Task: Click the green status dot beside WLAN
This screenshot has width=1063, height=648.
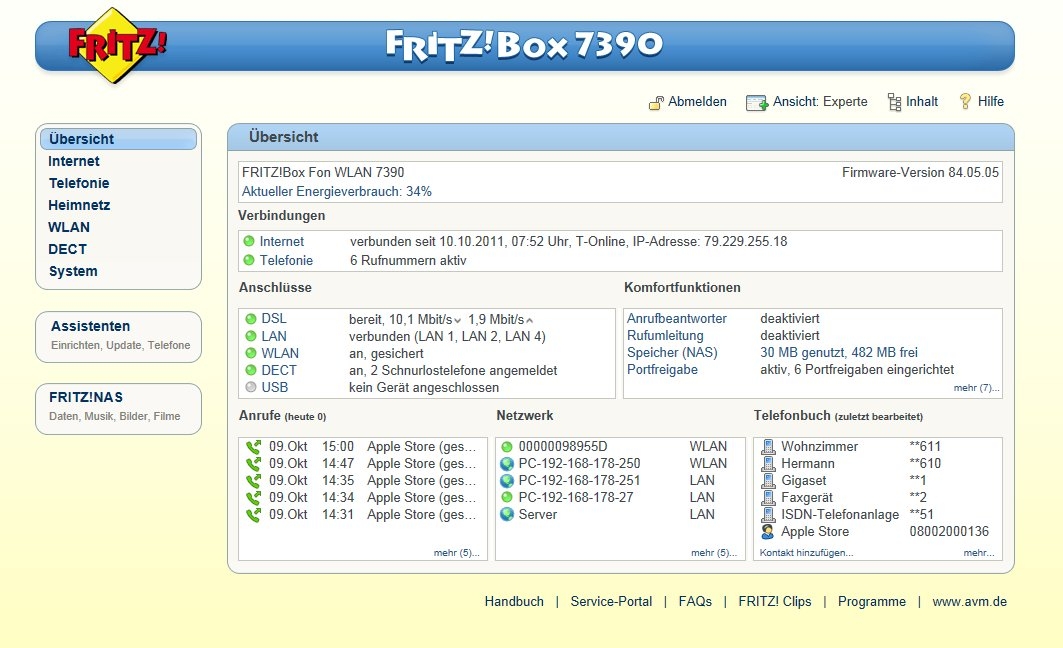Action: [x=251, y=353]
